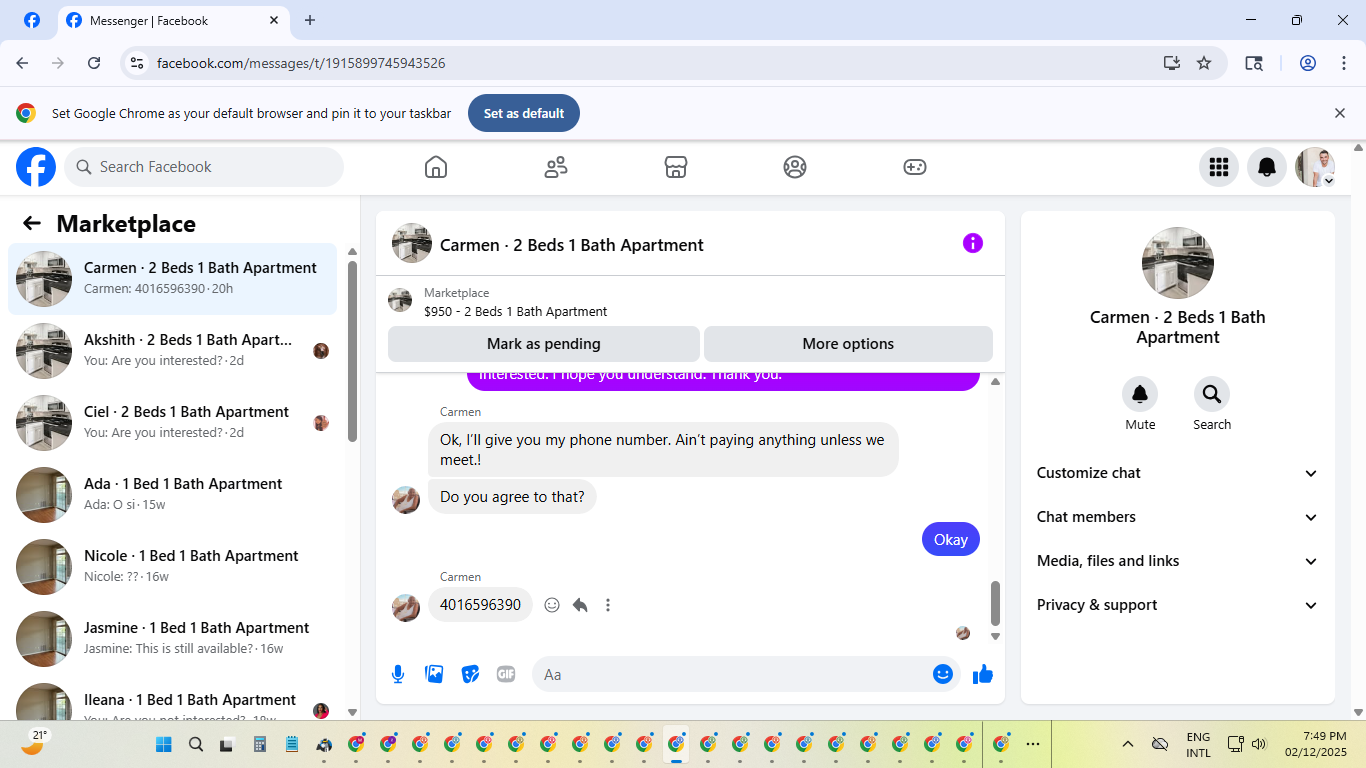Mute the chat using bell icon

click(x=1140, y=394)
